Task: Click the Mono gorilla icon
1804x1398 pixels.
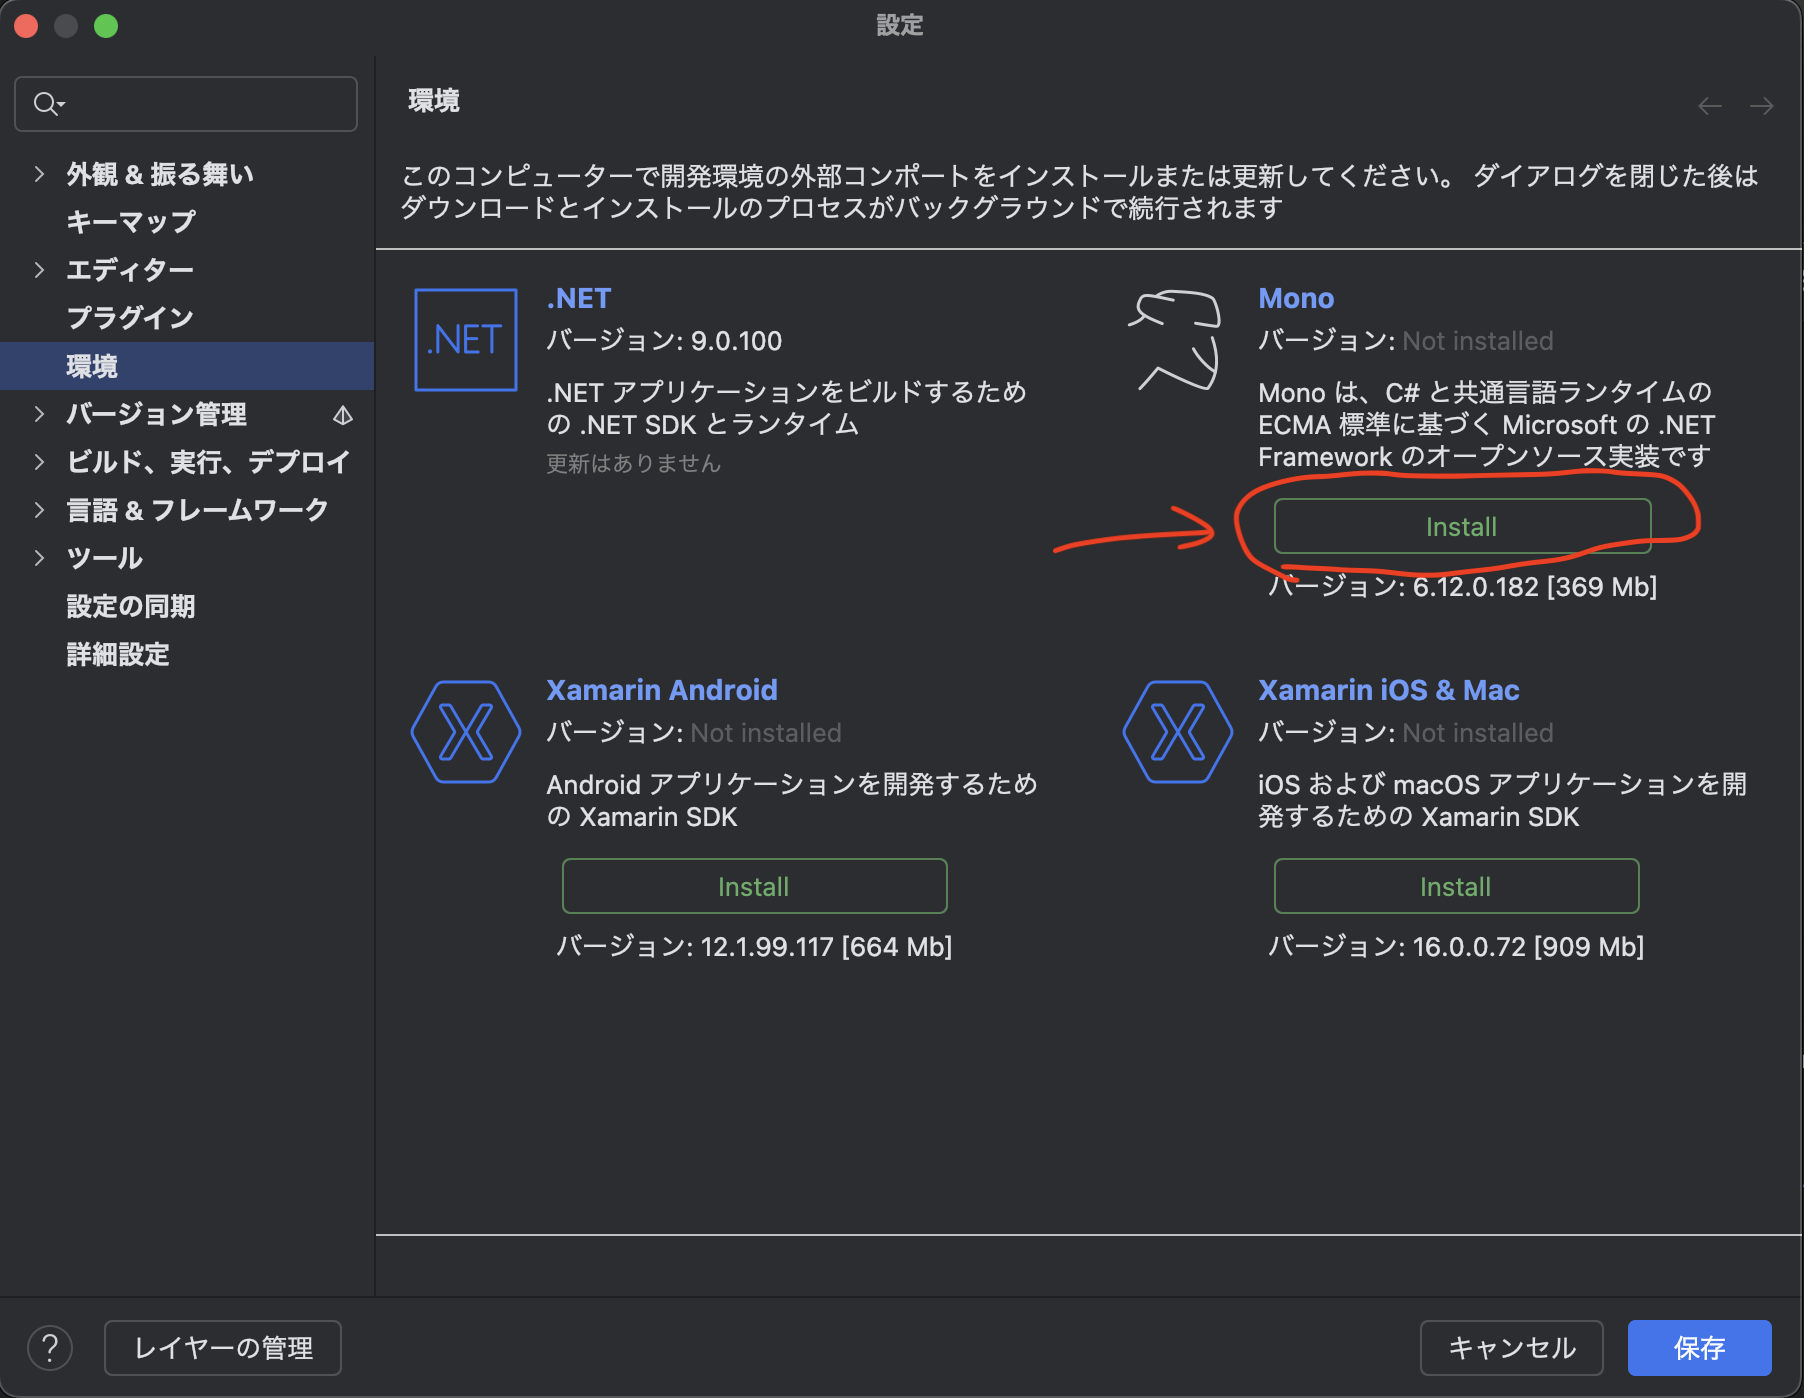Action: (1175, 340)
